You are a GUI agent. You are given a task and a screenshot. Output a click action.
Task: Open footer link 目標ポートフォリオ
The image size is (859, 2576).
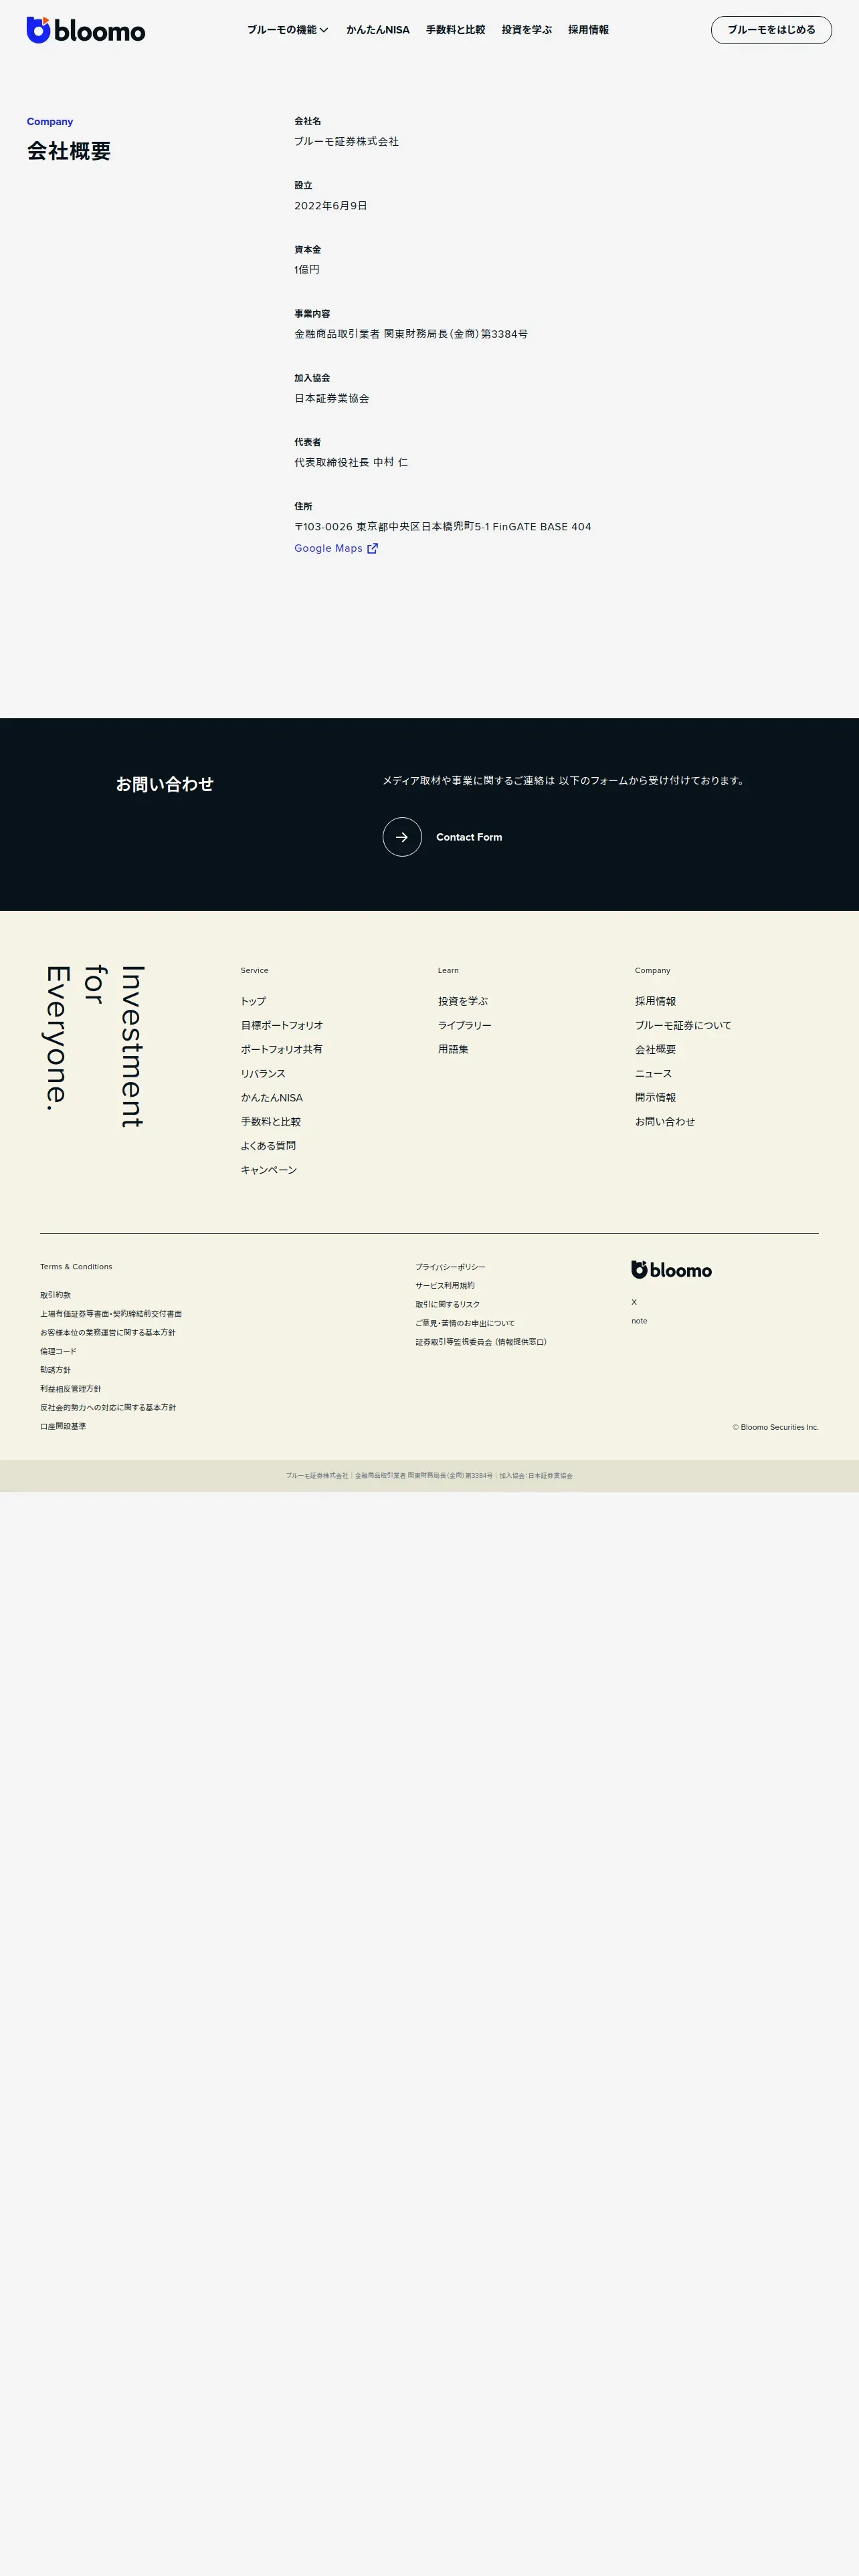(x=282, y=1025)
